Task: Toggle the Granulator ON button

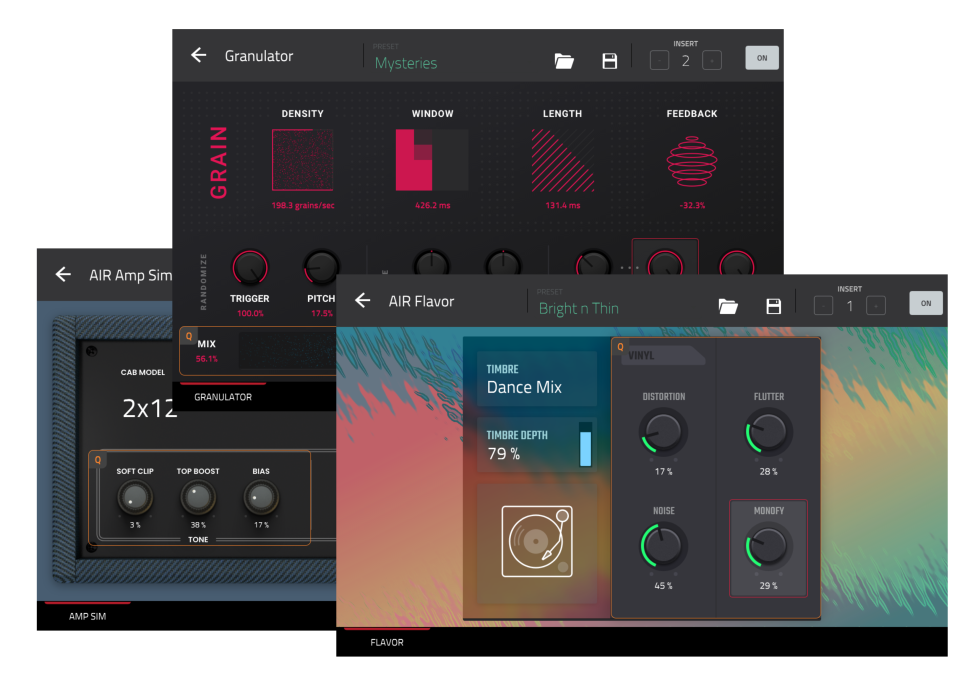Action: pyautogui.click(x=762, y=58)
